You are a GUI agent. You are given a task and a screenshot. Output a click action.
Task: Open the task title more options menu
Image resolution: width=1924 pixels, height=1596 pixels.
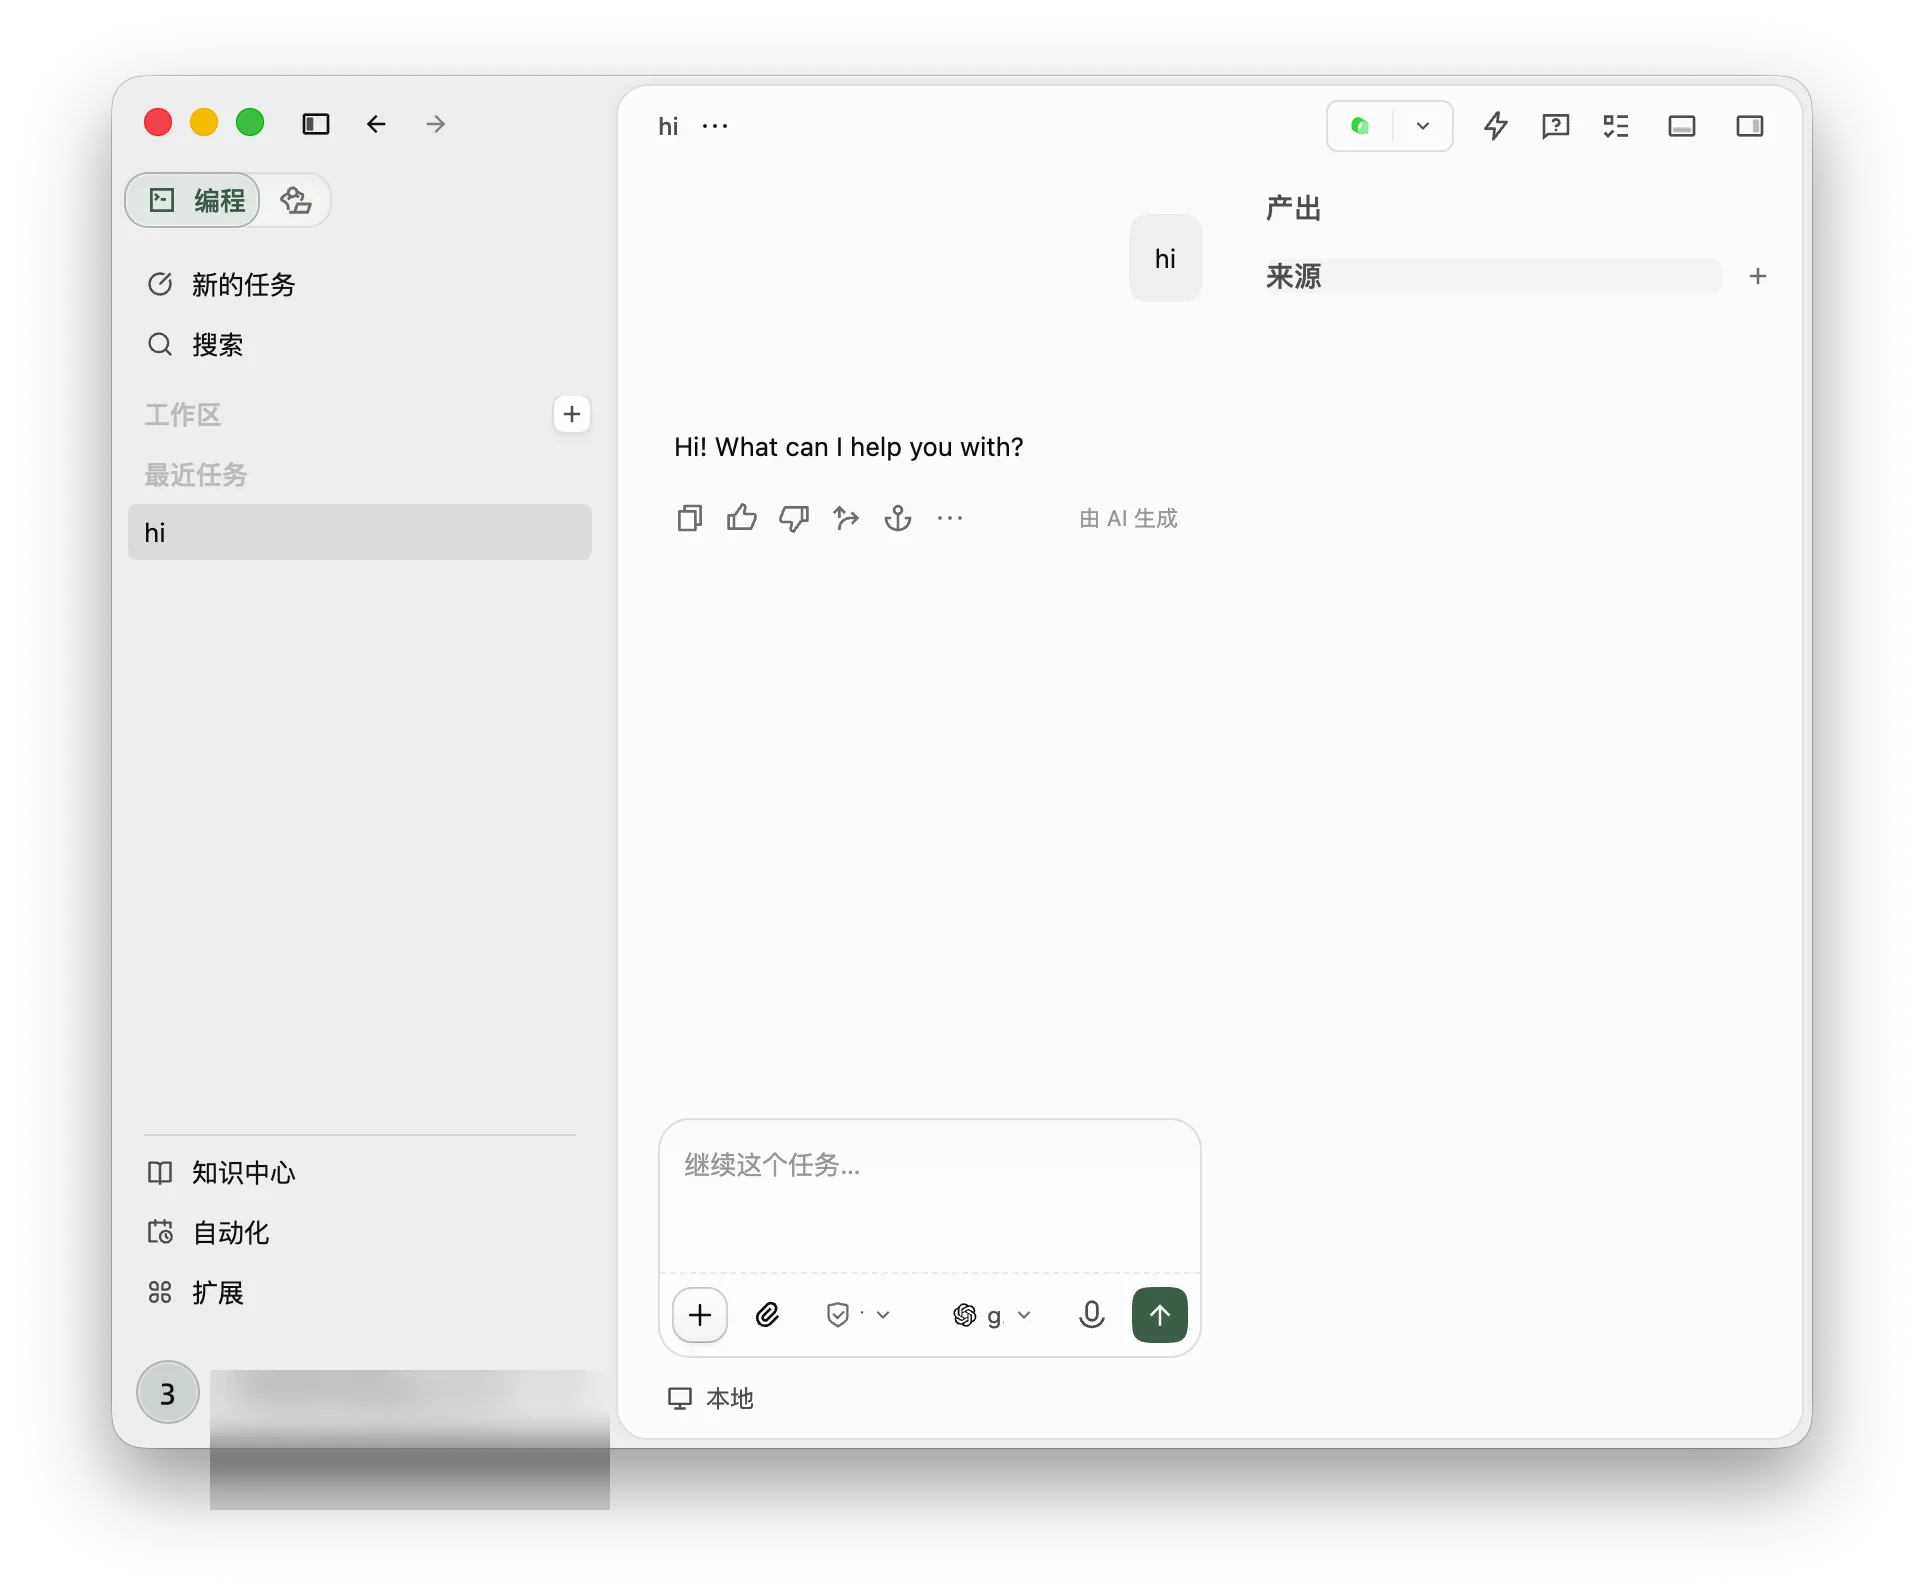point(715,126)
